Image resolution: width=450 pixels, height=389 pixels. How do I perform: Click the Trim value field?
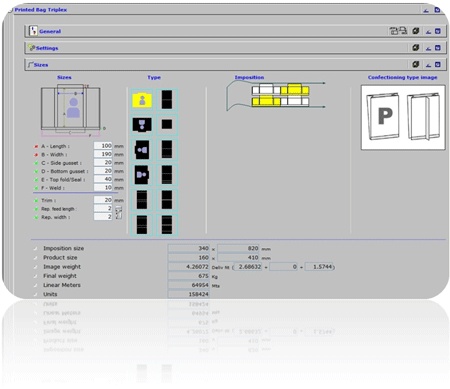[103, 200]
